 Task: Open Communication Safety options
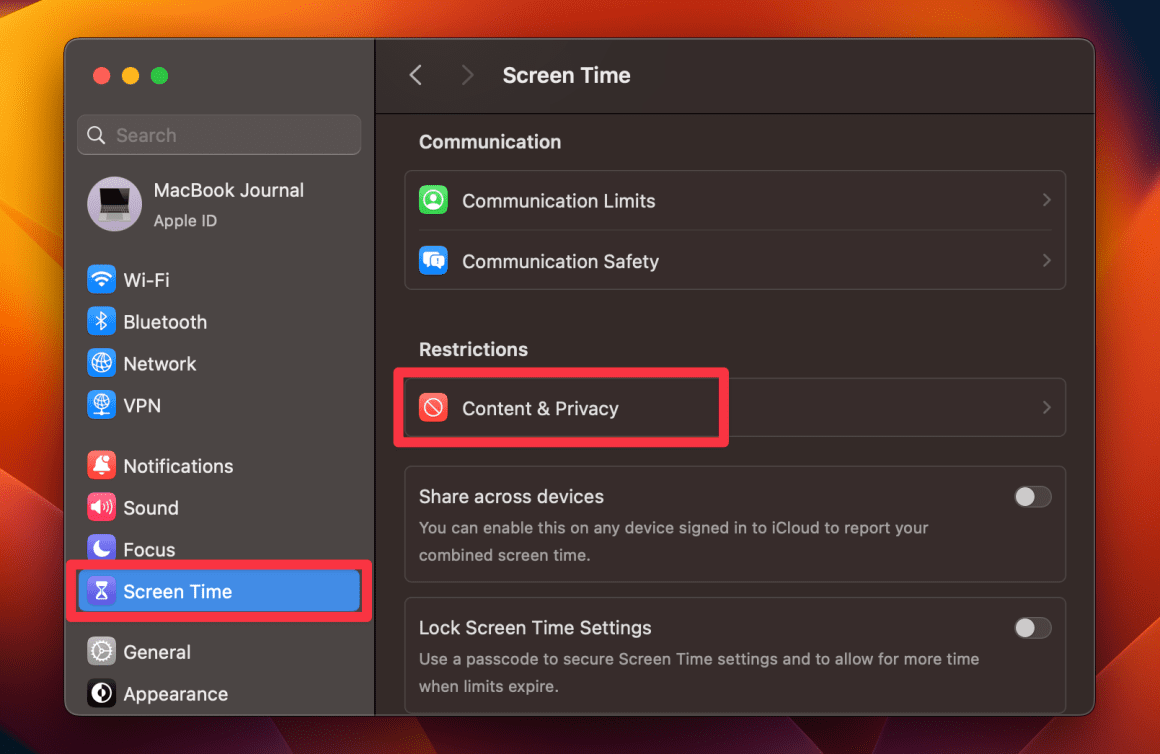[x=735, y=261]
